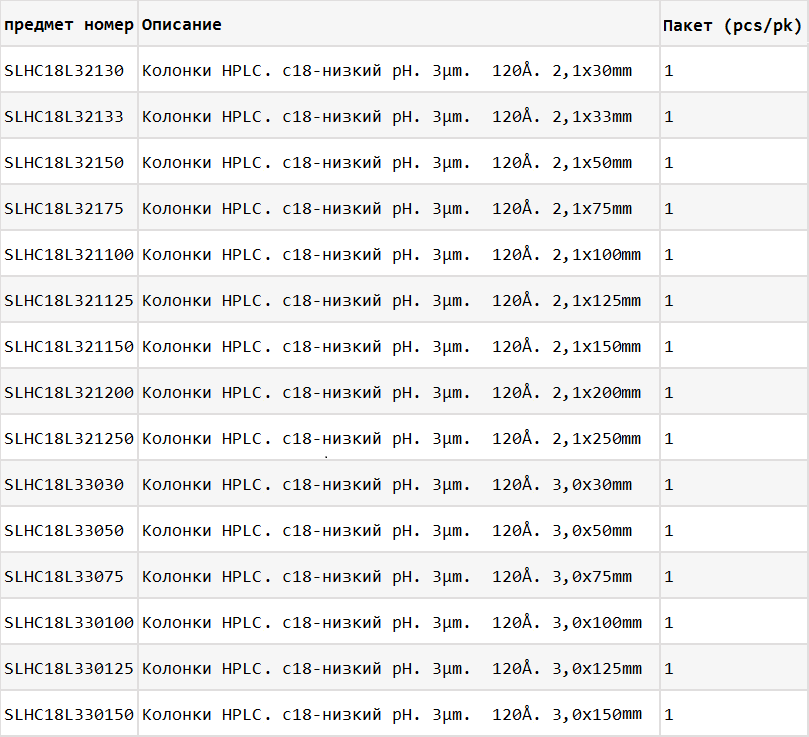The width and height of the screenshot is (809, 737).
Task: Click description ending in 2,1x250mm
Action: (392, 438)
